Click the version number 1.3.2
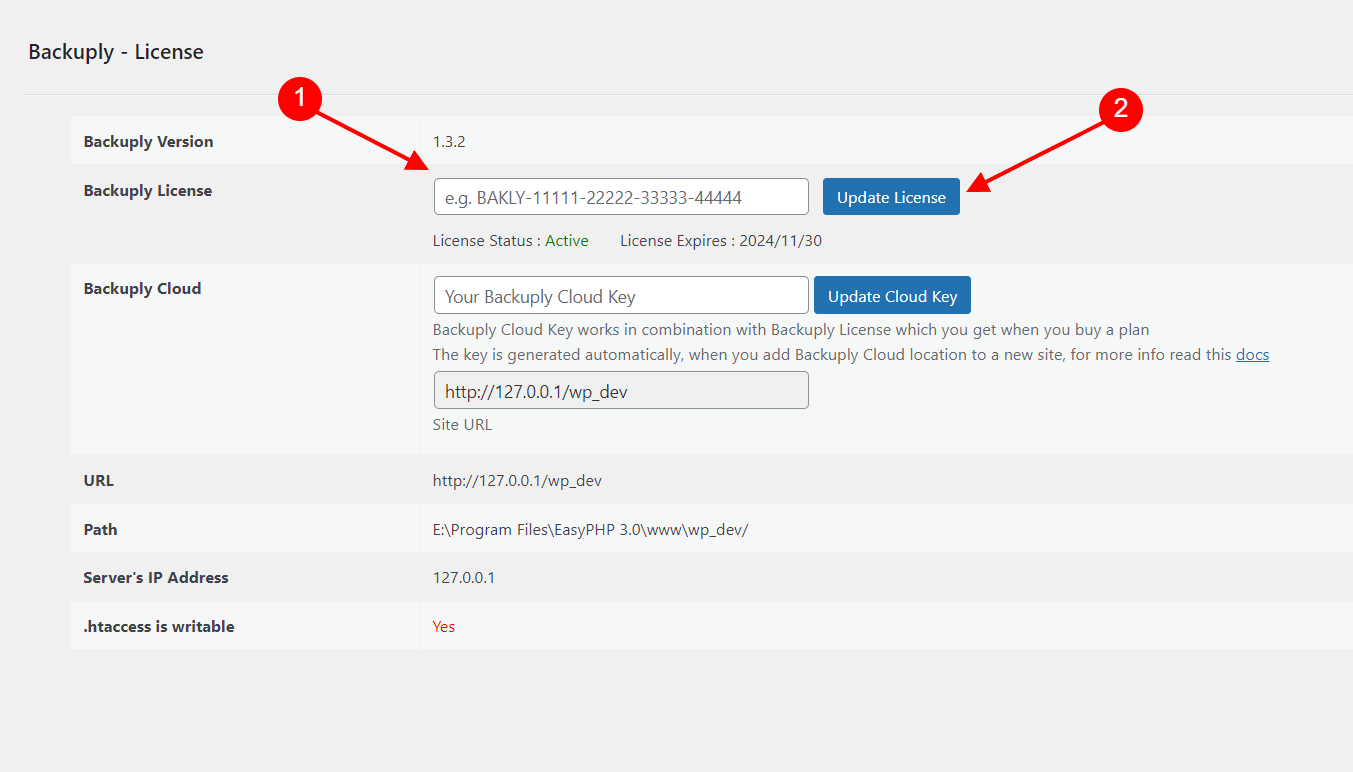This screenshot has width=1353, height=772. pos(450,141)
